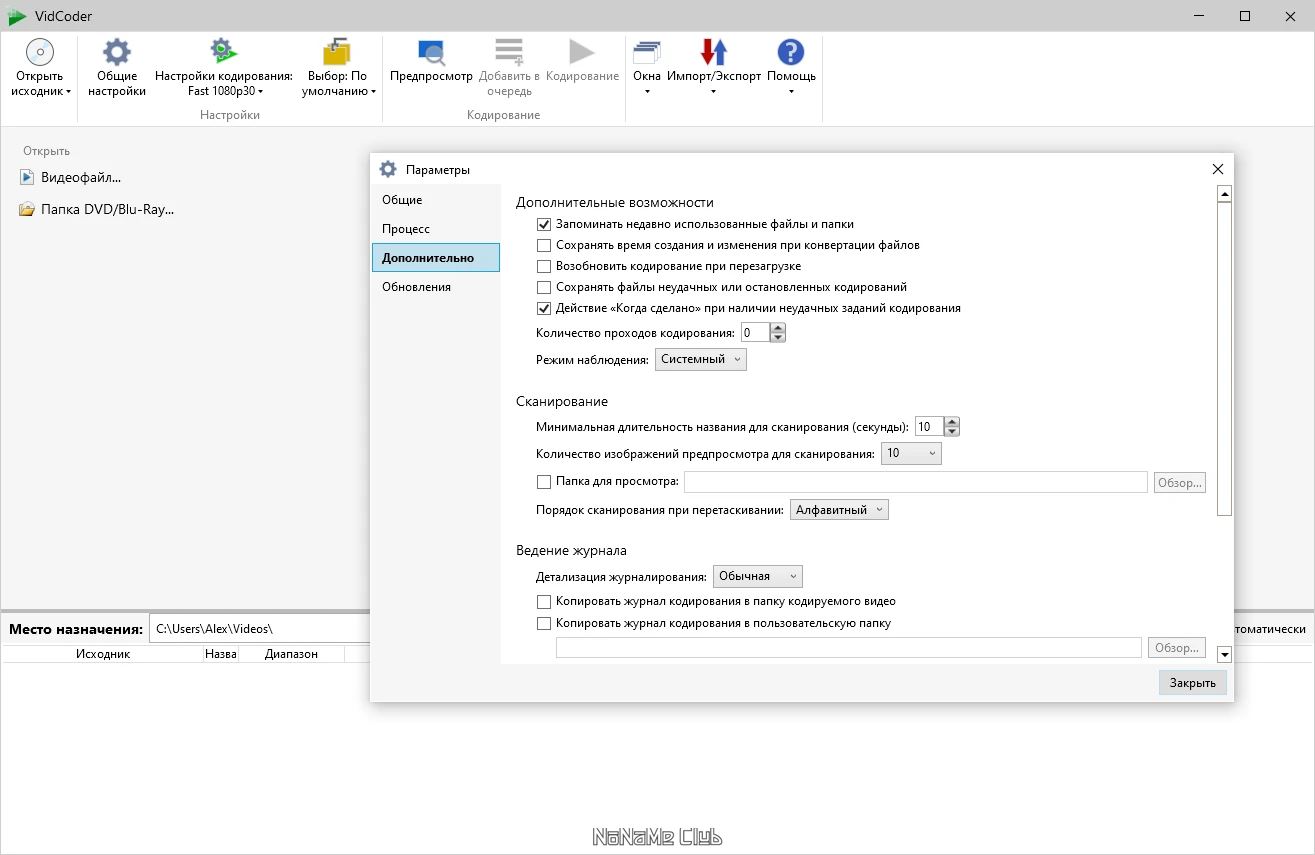This screenshot has width=1315, height=855.
Task: Click the Preview magnifier icon
Action: [x=431, y=52]
